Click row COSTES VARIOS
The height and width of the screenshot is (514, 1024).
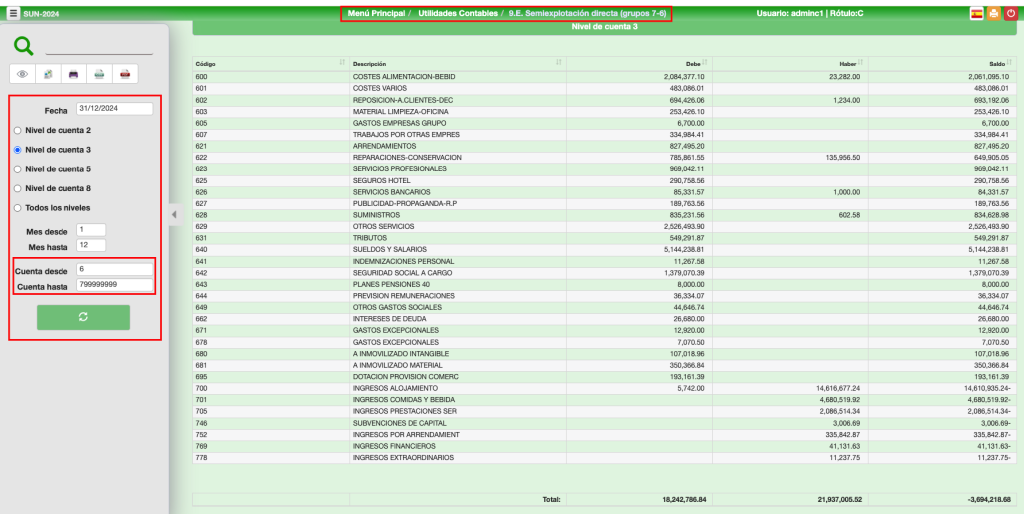click(x=605, y=88)
